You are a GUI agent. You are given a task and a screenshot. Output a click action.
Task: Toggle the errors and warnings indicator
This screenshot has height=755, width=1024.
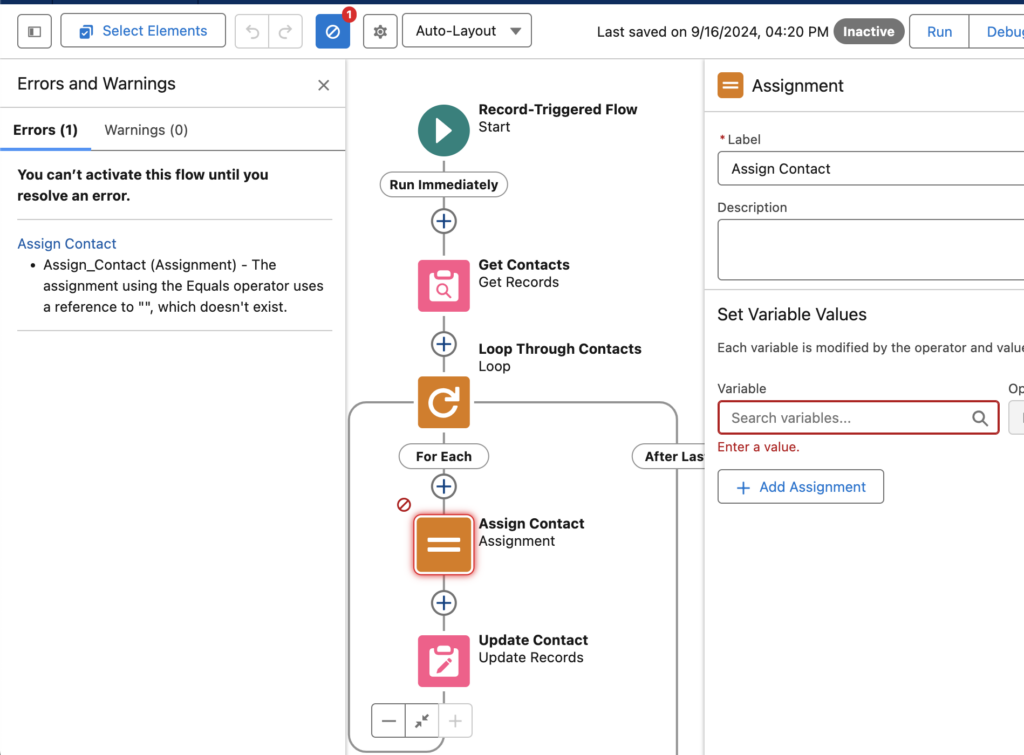click(x=333, y=32)
